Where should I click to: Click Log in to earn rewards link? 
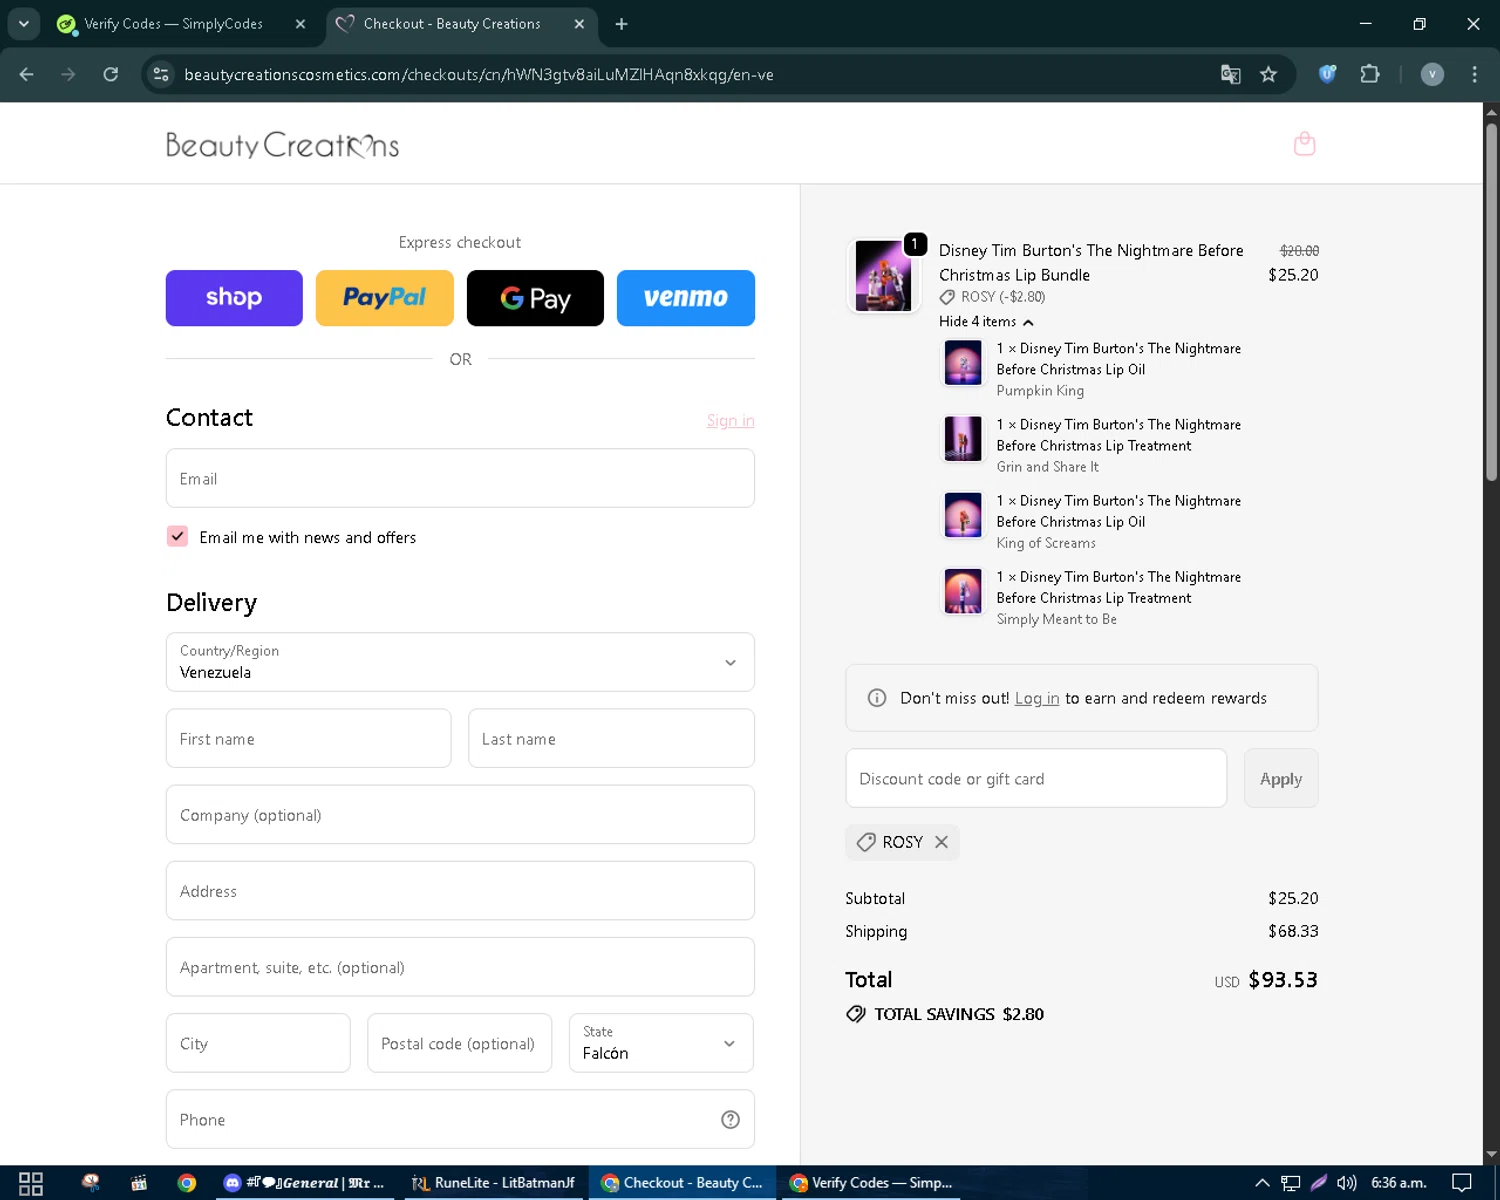(1036, 698)
